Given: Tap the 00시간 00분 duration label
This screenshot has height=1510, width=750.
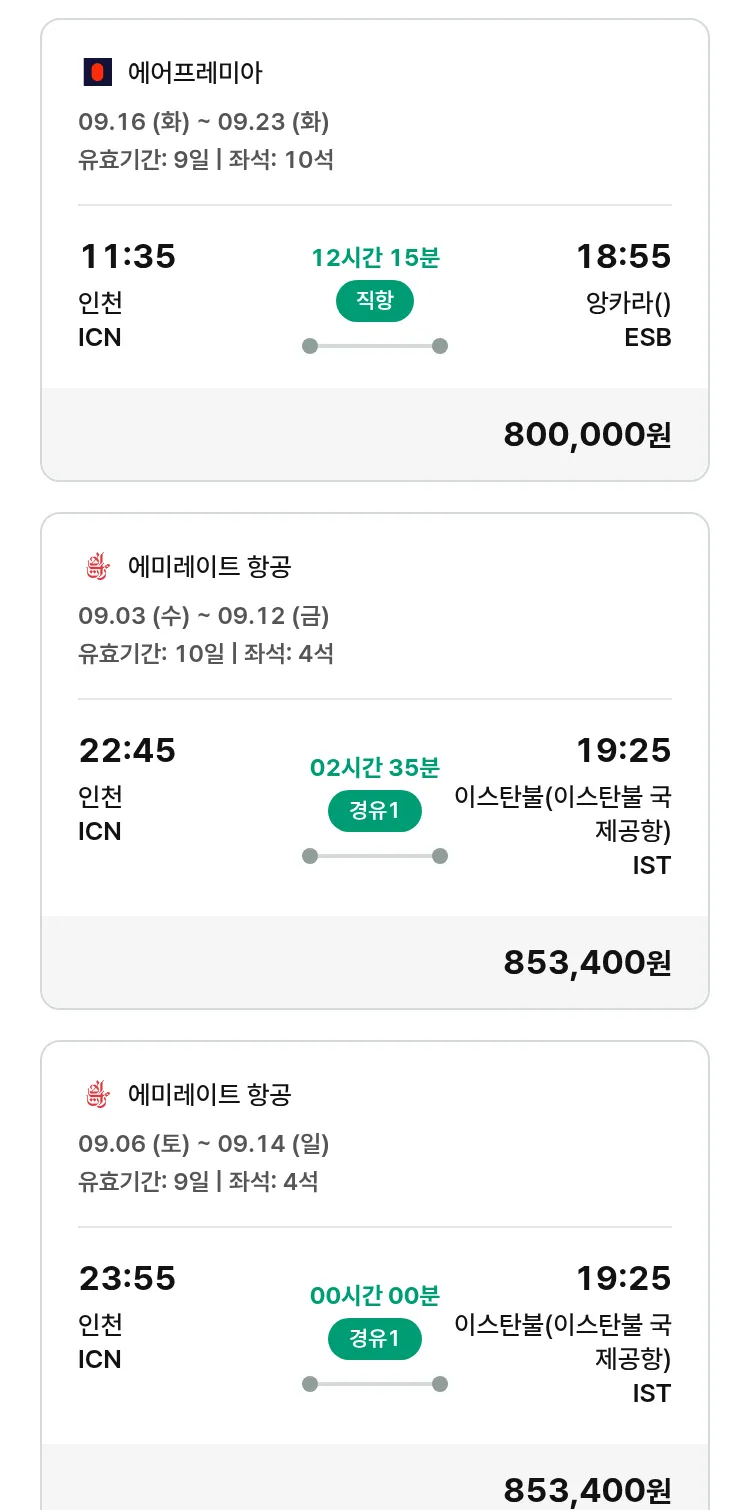Looking at the screenshot, I should [x=375, y=1296].
